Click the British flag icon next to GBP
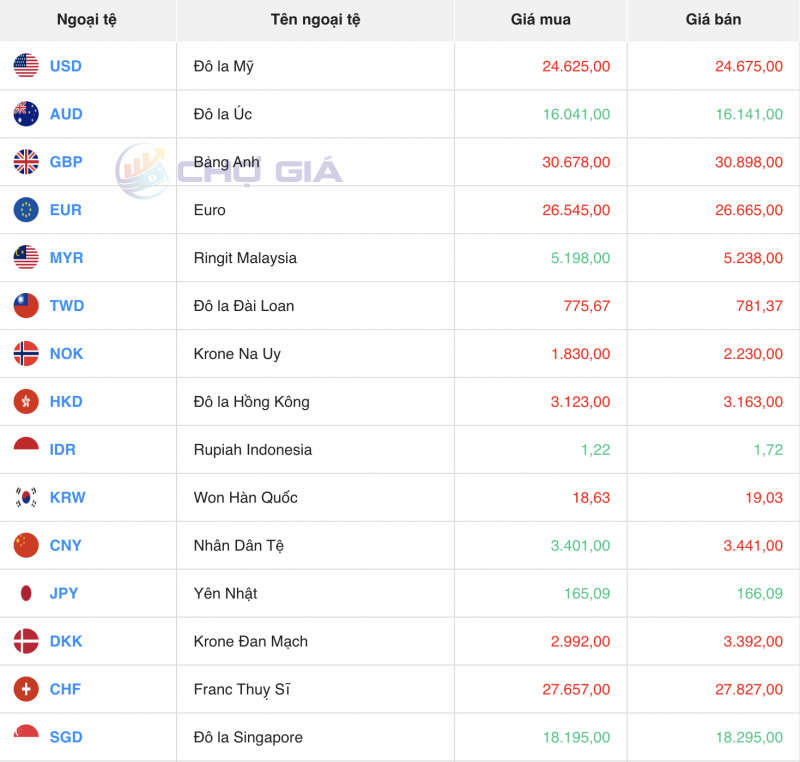The height and width of the screenshot is (762, 800). [26, 162]
